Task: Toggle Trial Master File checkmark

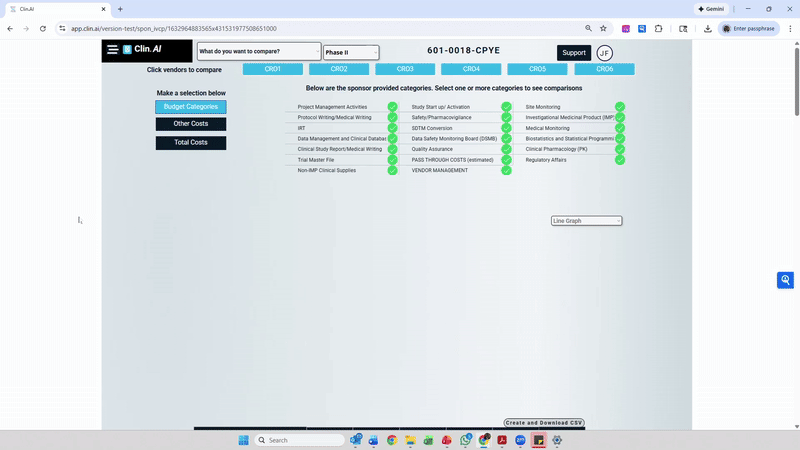Action: pyautogui.click(x=392, y=160)
